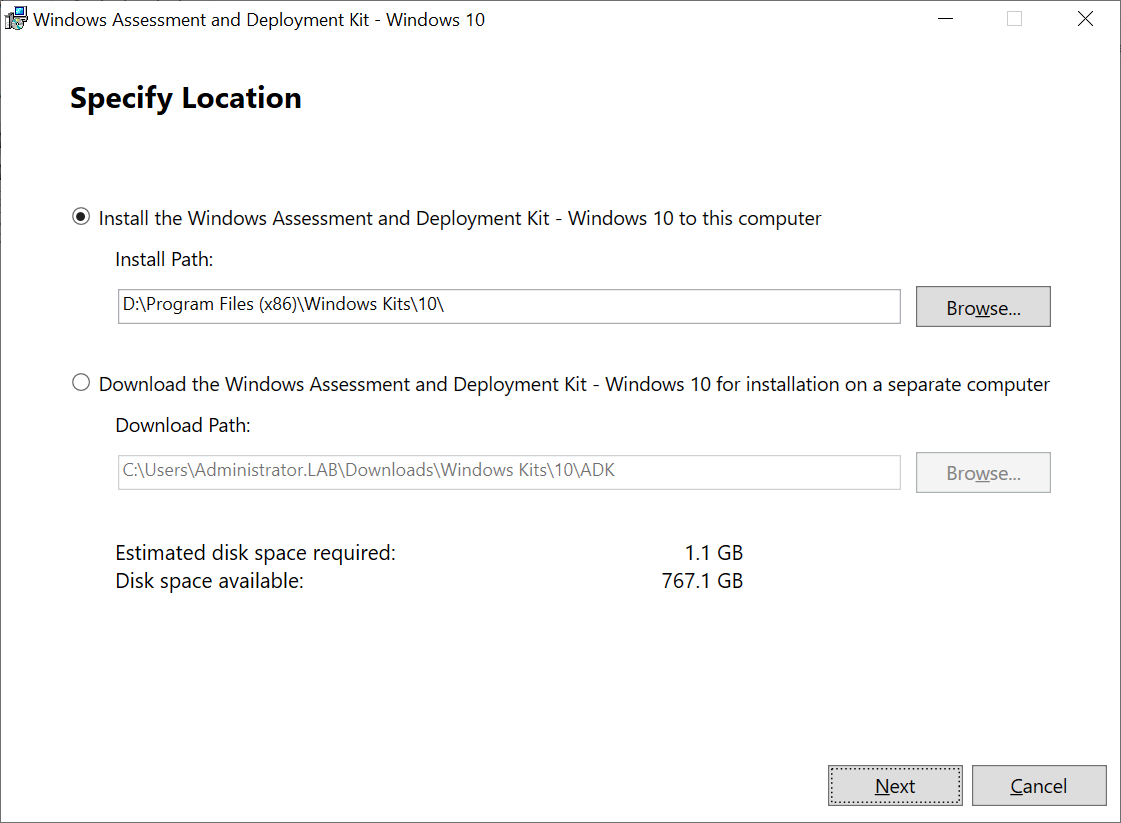
Task: Cancel the ADK installation
Action: click(x=1038, y=786)
